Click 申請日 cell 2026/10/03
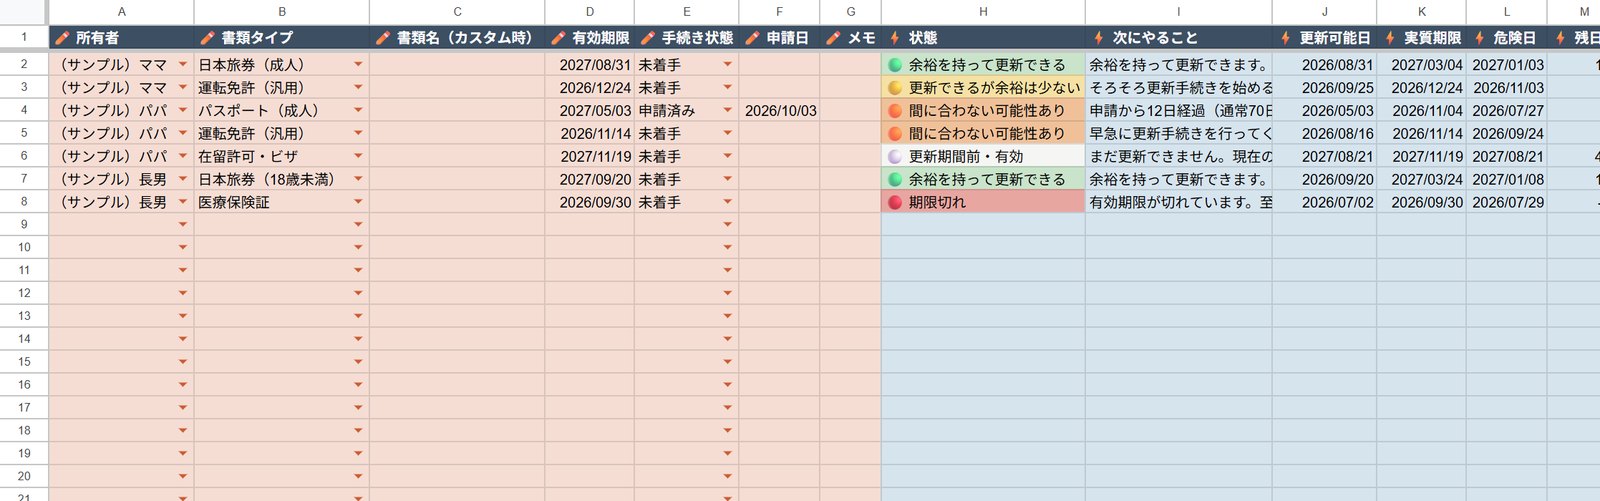Viewport: 1600px width, 501px height. 780,111
